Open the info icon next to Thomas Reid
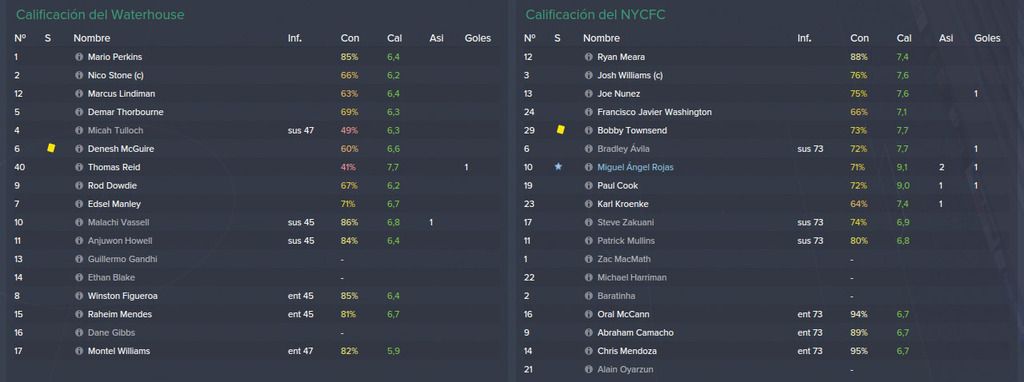Image resolution: width=1024 pixels, height=382 pixels. tap(79, 168)
